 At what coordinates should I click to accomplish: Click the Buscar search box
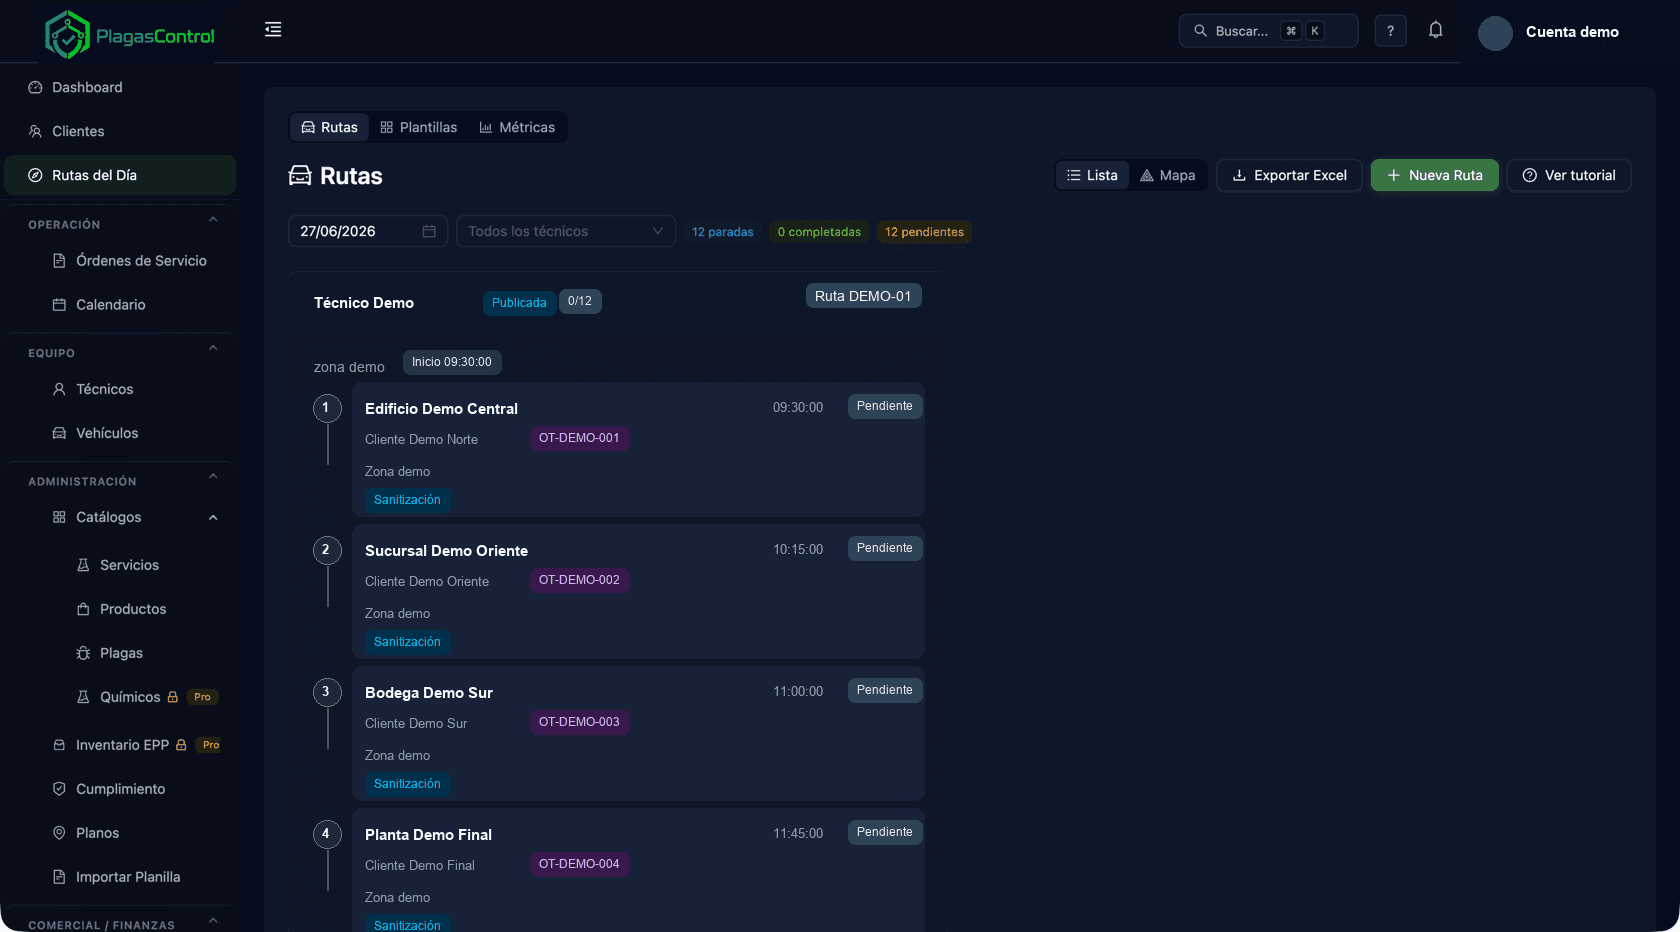(x=1268, y=31)
